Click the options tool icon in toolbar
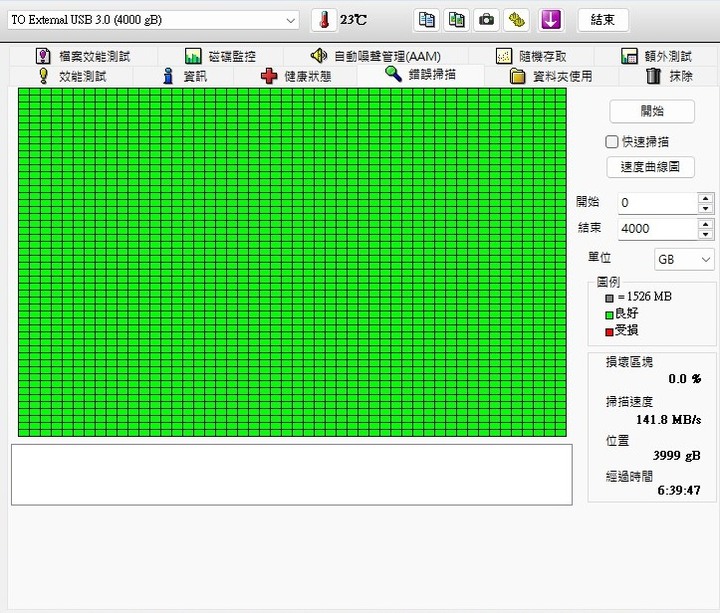The image size is (720, 613). click(x=516, y=20)
